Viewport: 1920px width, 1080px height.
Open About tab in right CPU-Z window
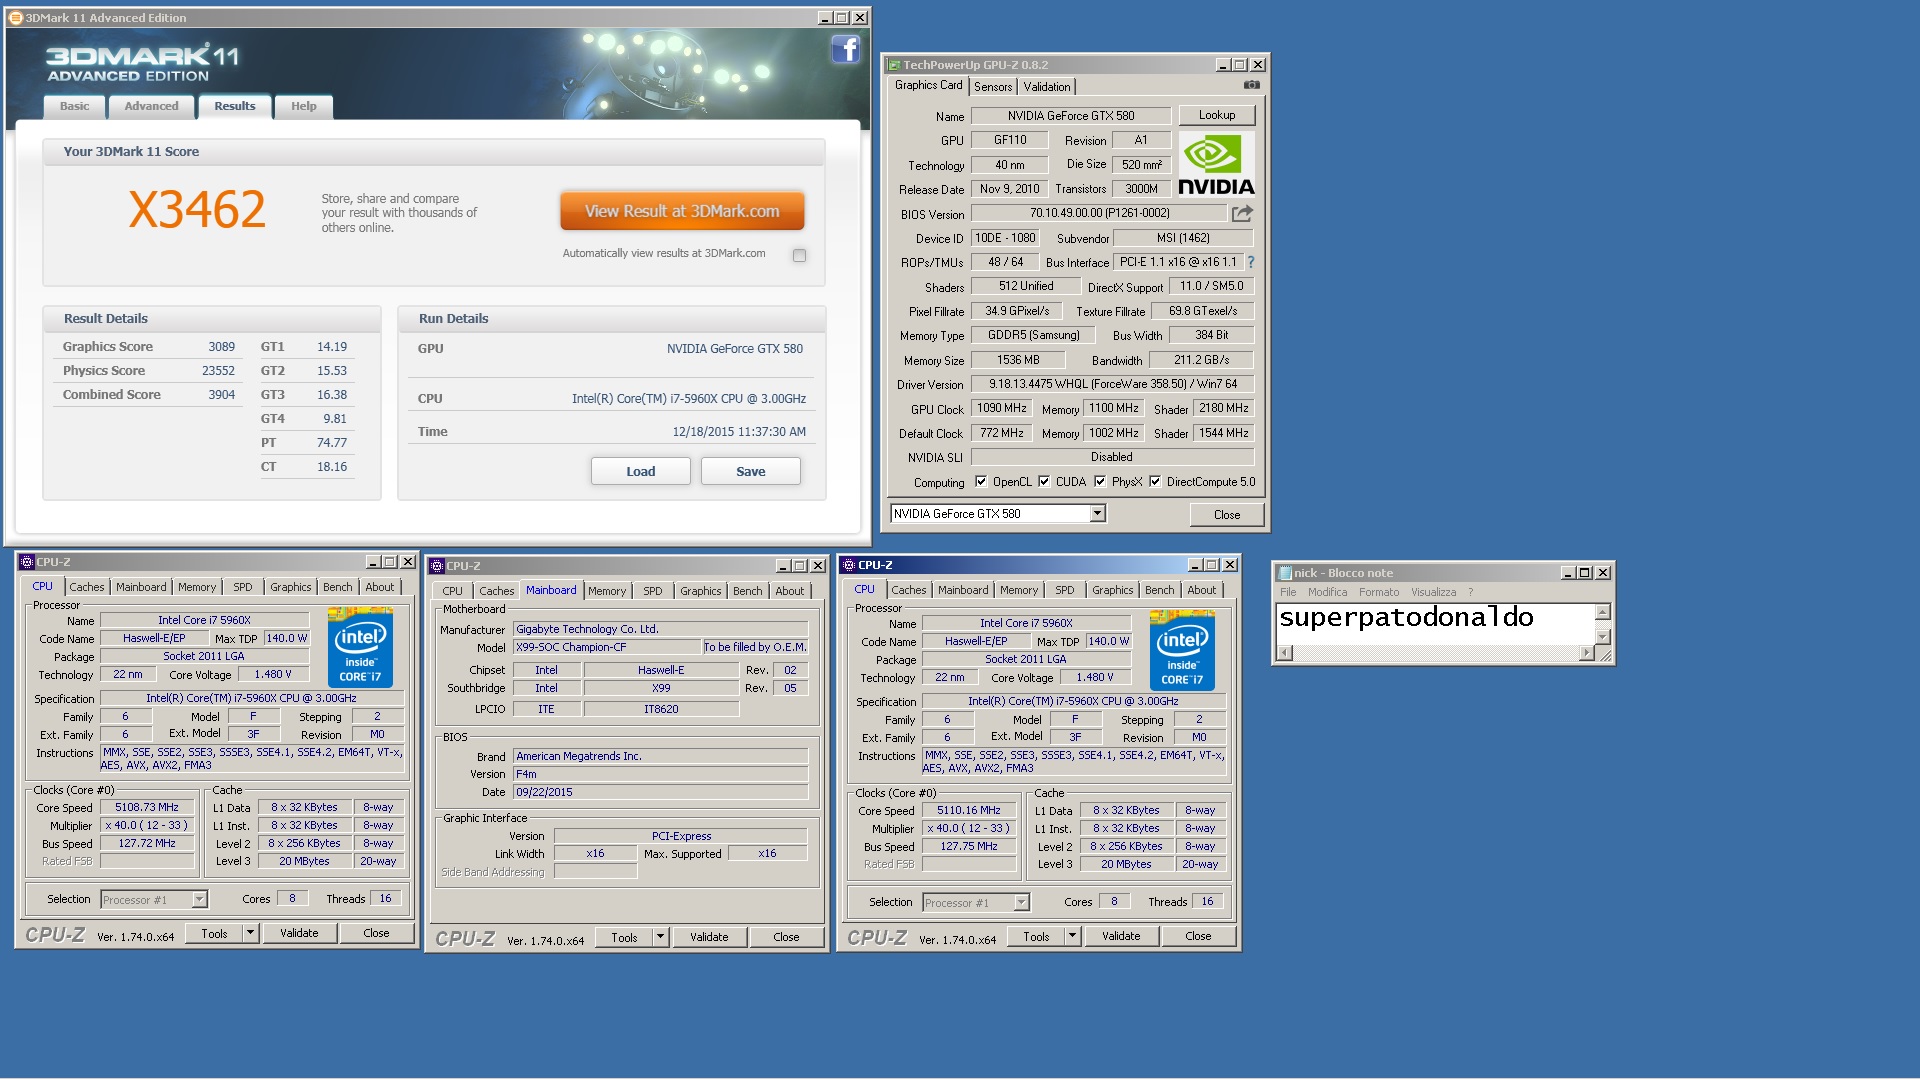tap(1202, 590)
